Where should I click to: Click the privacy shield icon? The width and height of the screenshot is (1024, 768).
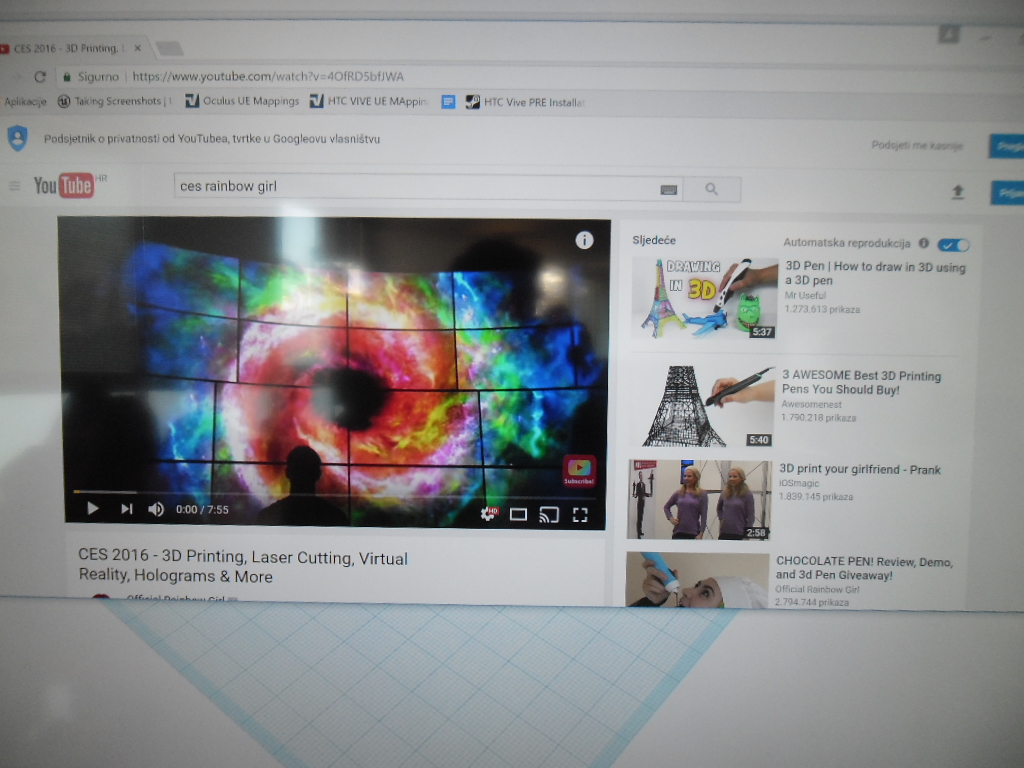click(x=18, y=138)
